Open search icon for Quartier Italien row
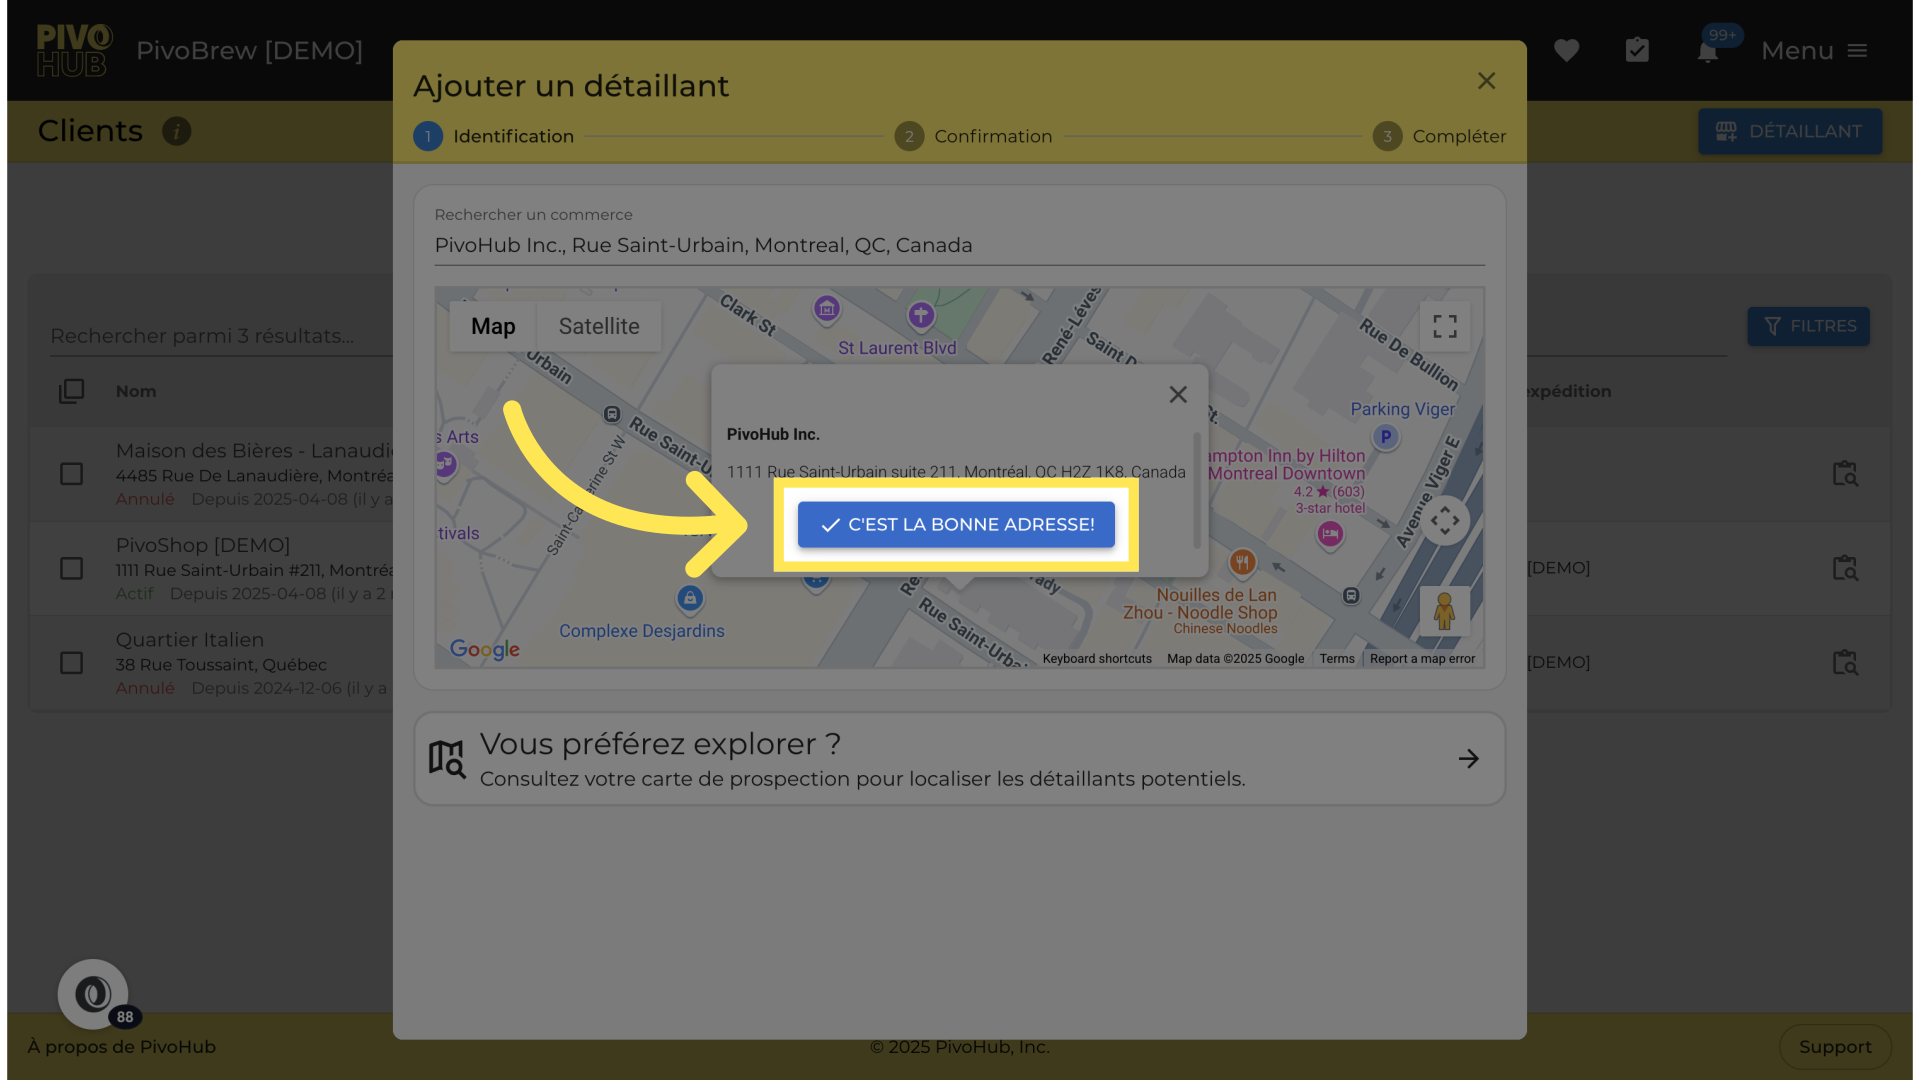1920x1080 pixels. click(x=1844, y=662)
